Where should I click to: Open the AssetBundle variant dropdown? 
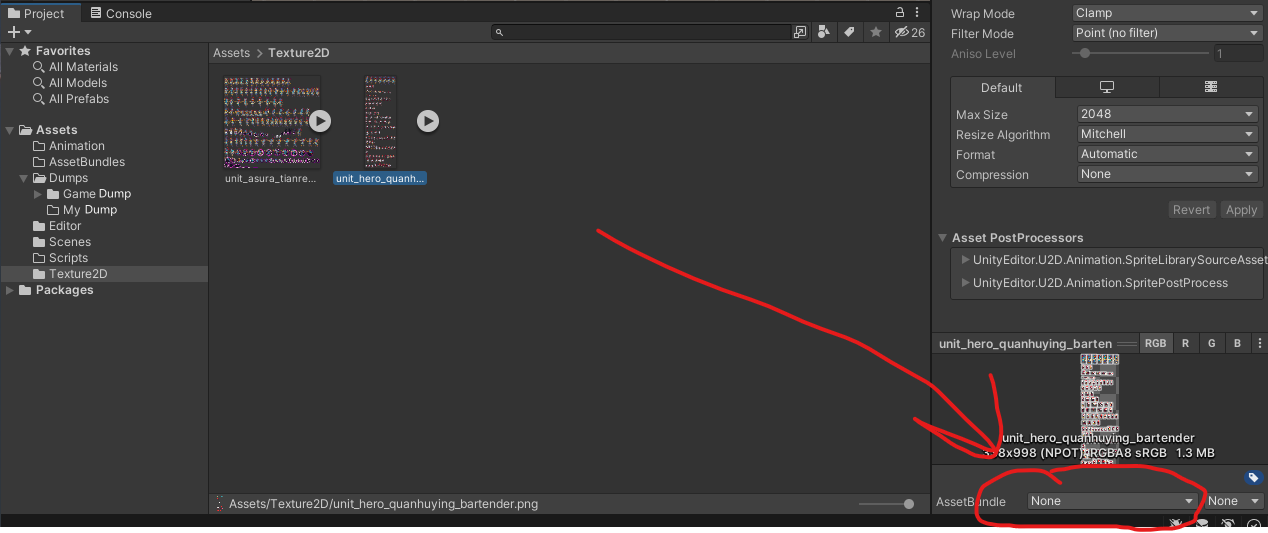pyautogui.click(x=1233, y=501)
